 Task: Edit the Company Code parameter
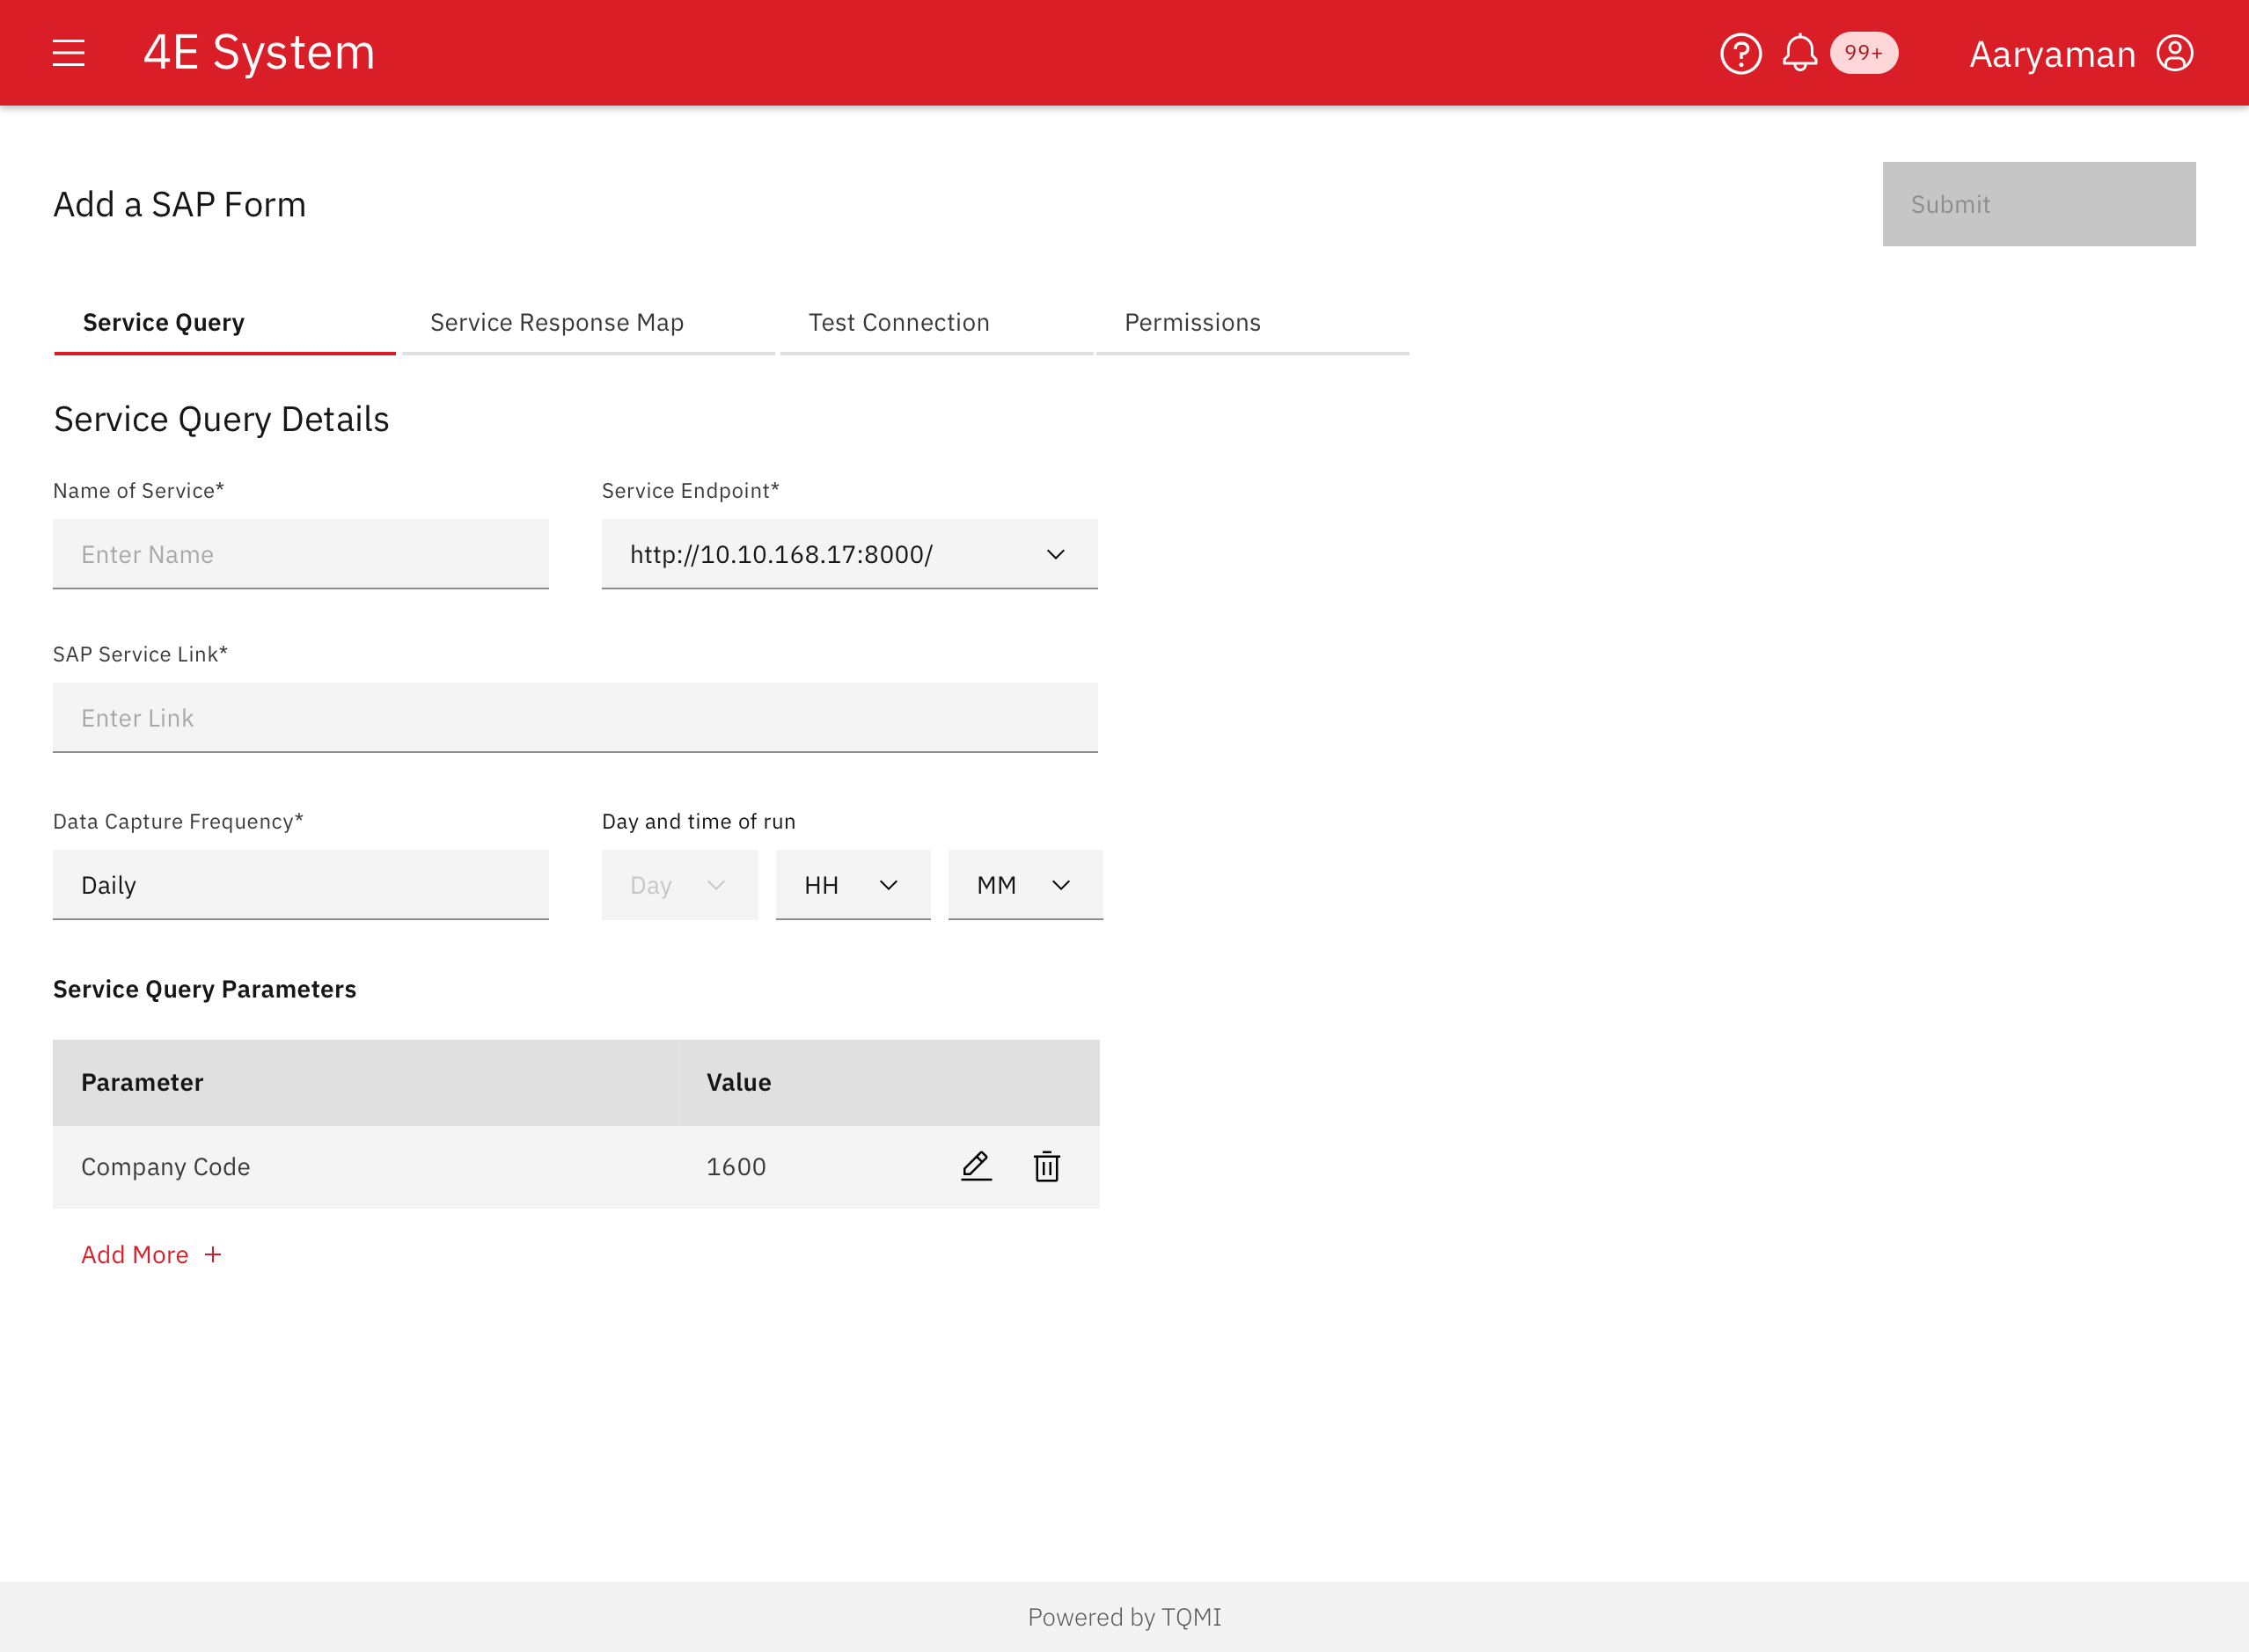[975, 1166]
